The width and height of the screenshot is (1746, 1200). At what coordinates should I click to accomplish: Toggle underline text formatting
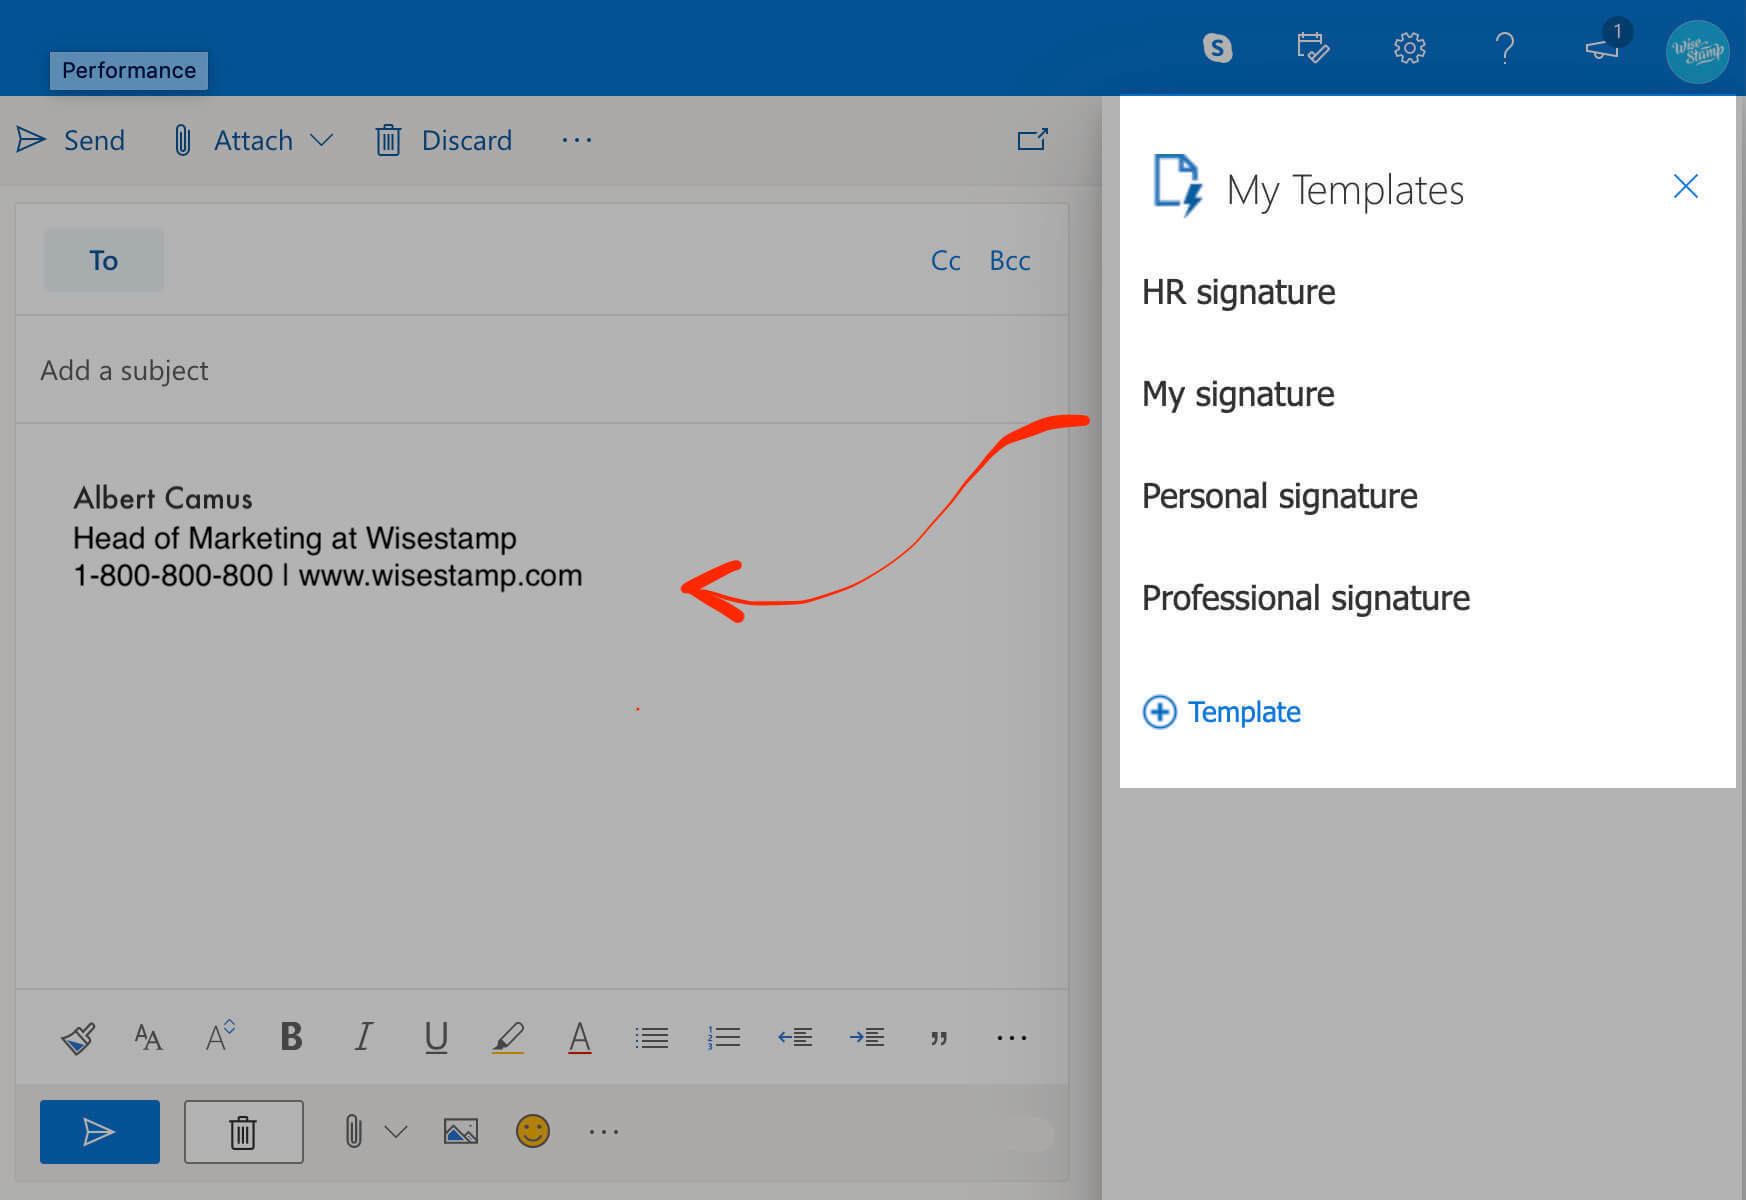point(435,1037)
